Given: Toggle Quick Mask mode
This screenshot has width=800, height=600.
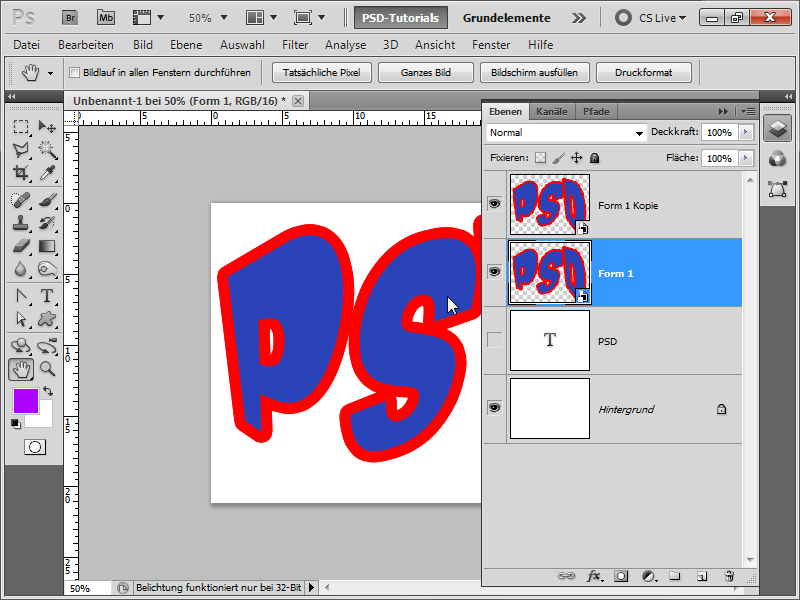Looking at the screenshot, I should click(35, 447).
